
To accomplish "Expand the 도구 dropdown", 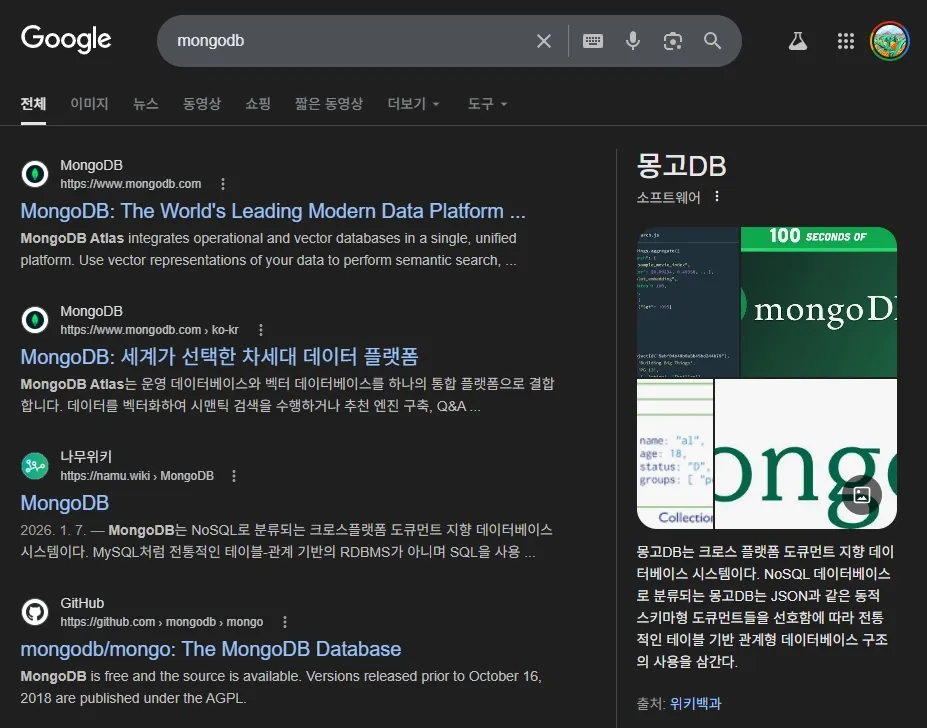I will coord(487,104).
